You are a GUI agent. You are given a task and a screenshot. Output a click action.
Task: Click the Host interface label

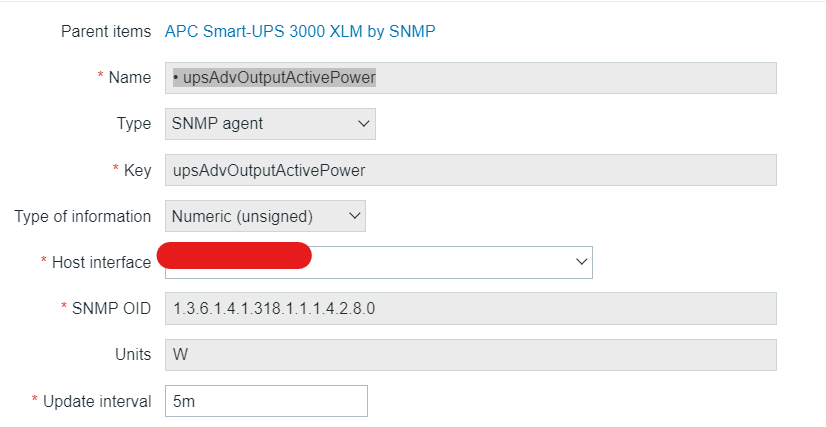100,262
